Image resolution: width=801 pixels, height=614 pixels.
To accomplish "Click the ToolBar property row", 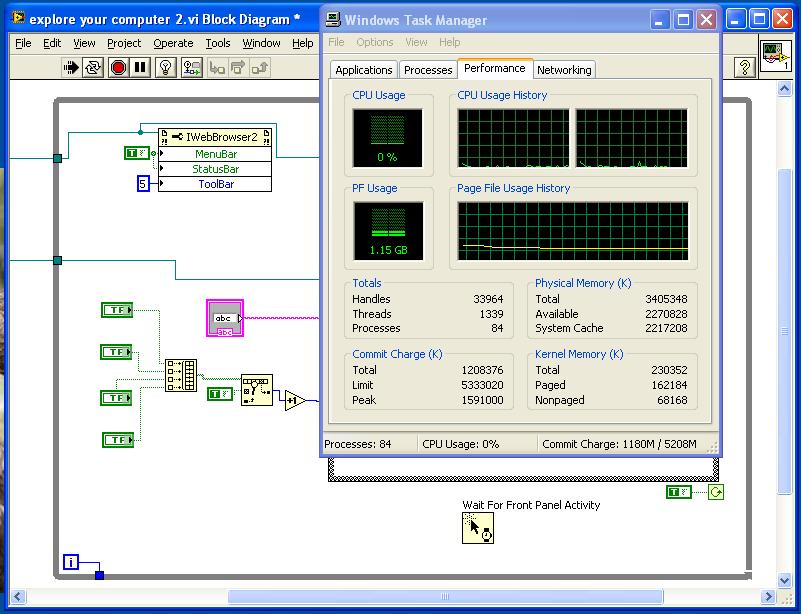I will (215, 184).
